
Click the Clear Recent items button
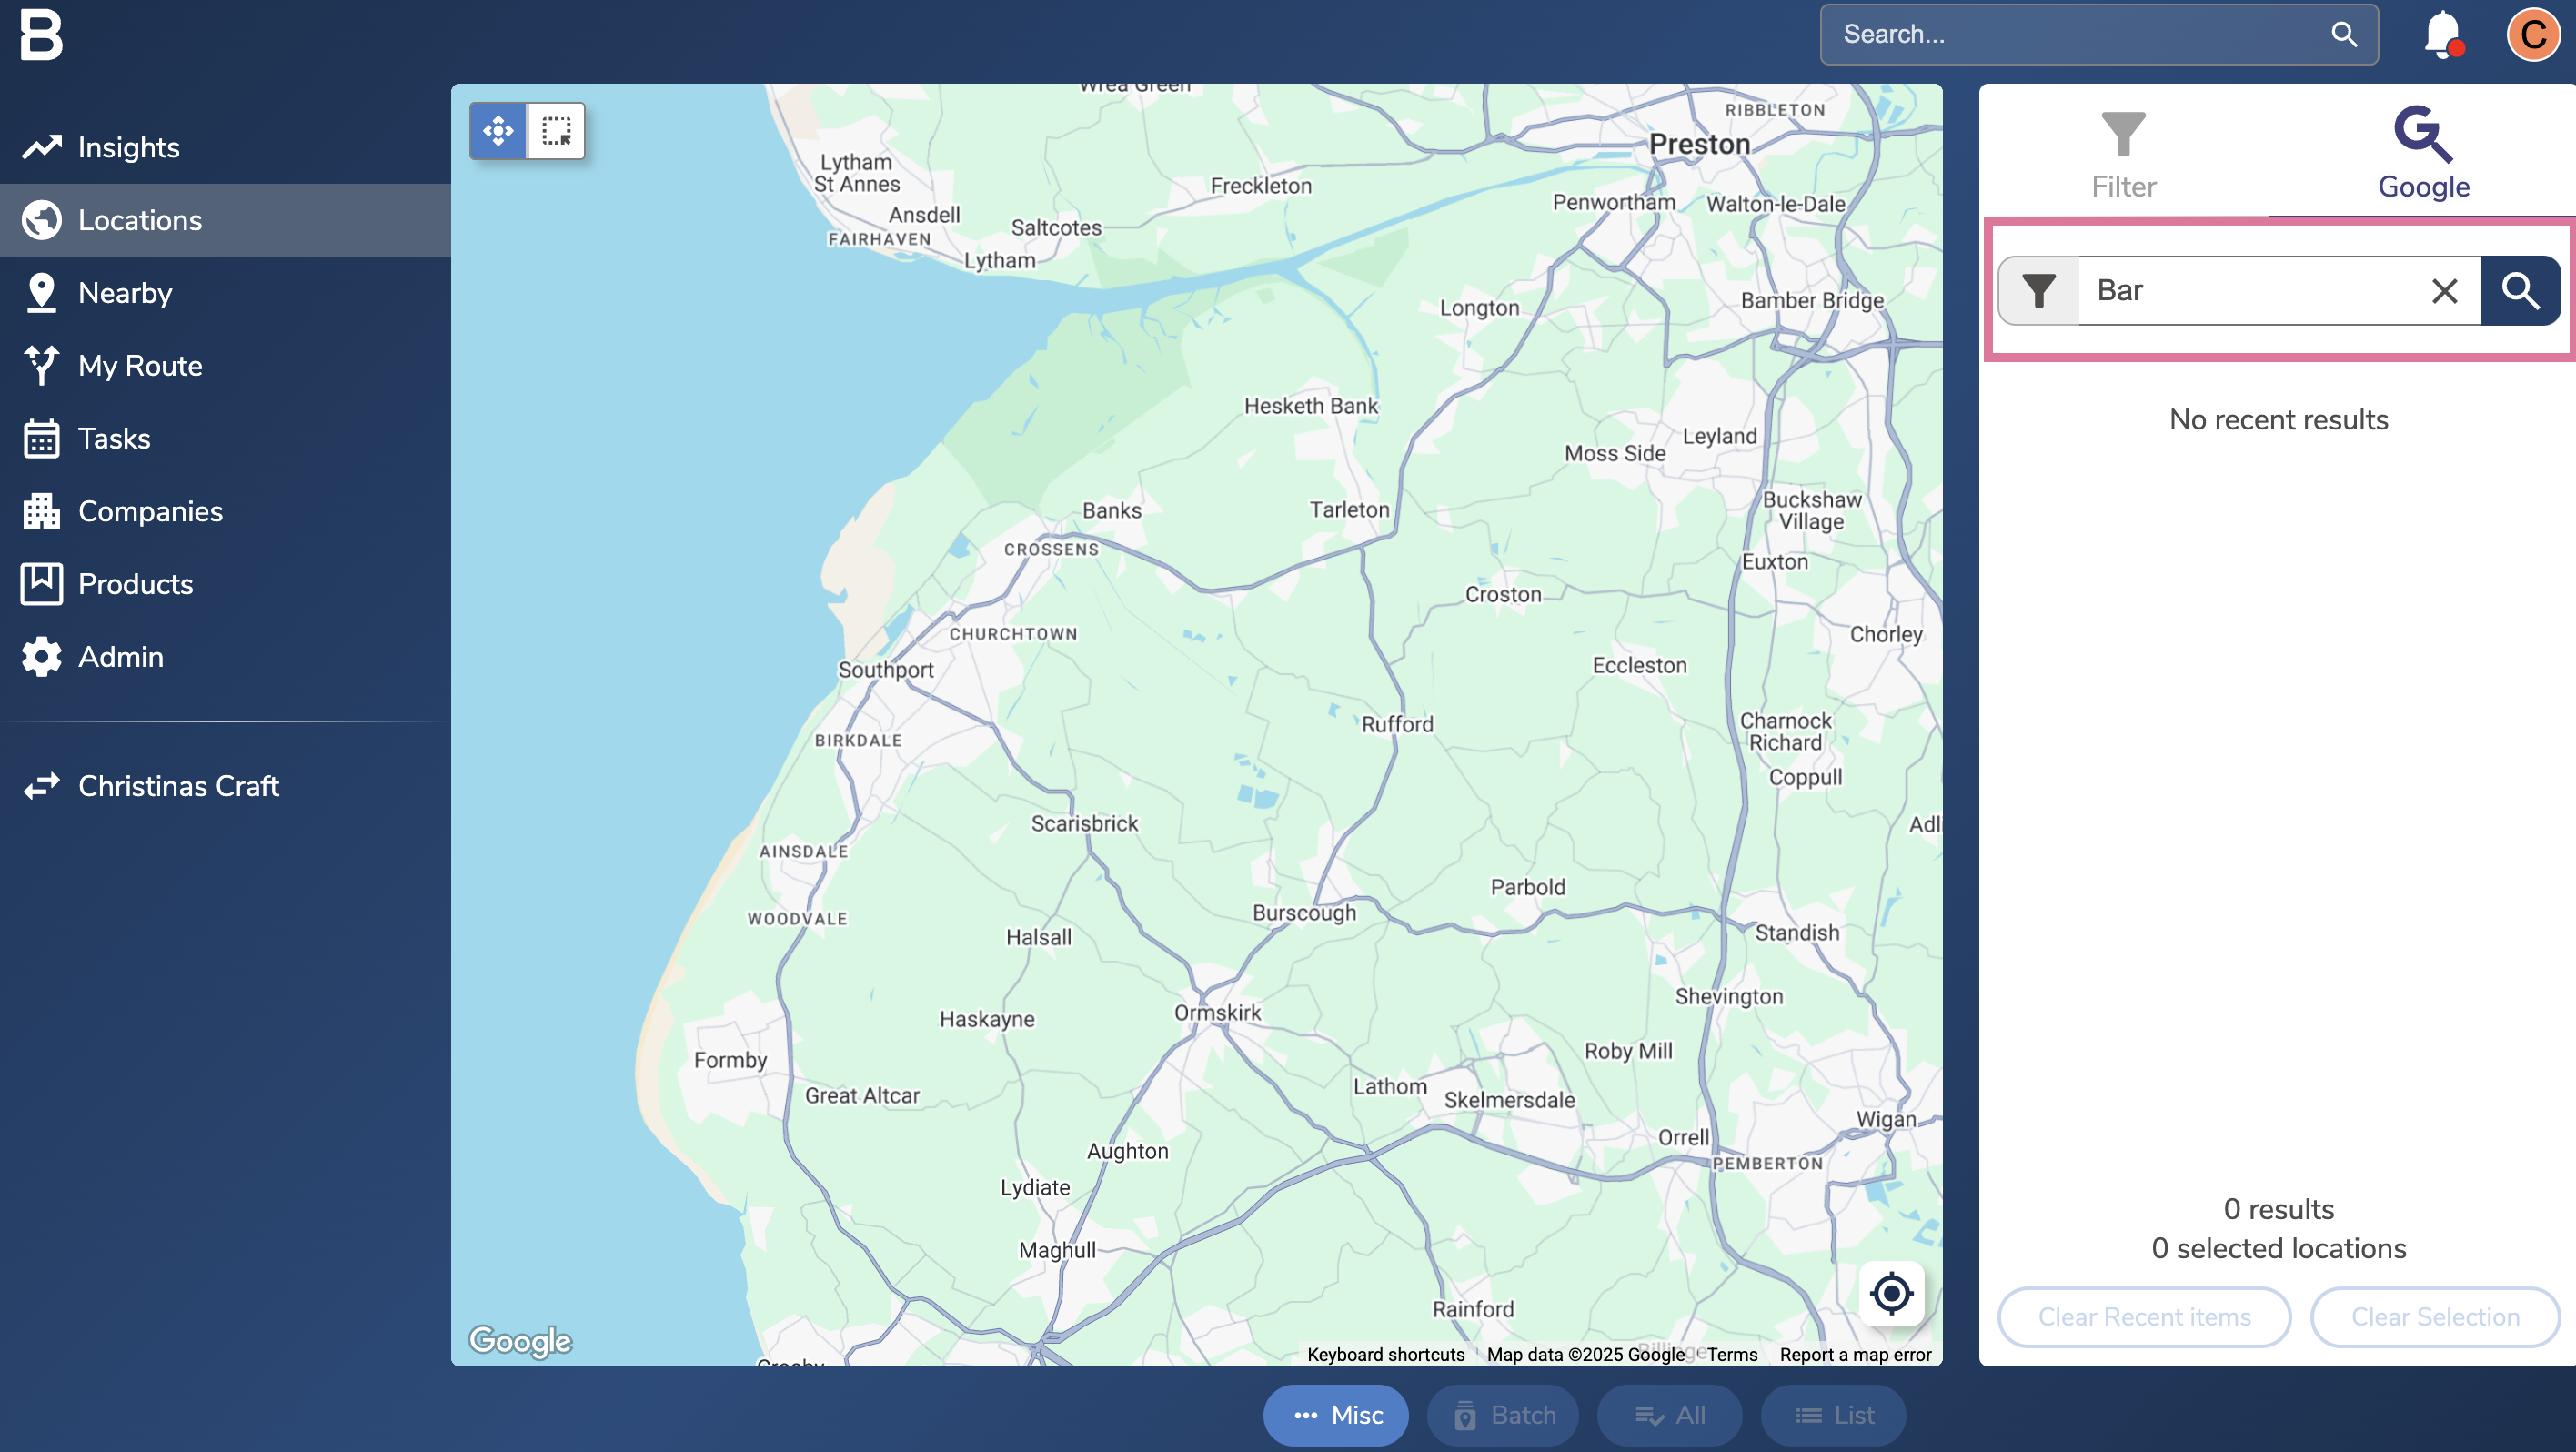(2144, 1317)
